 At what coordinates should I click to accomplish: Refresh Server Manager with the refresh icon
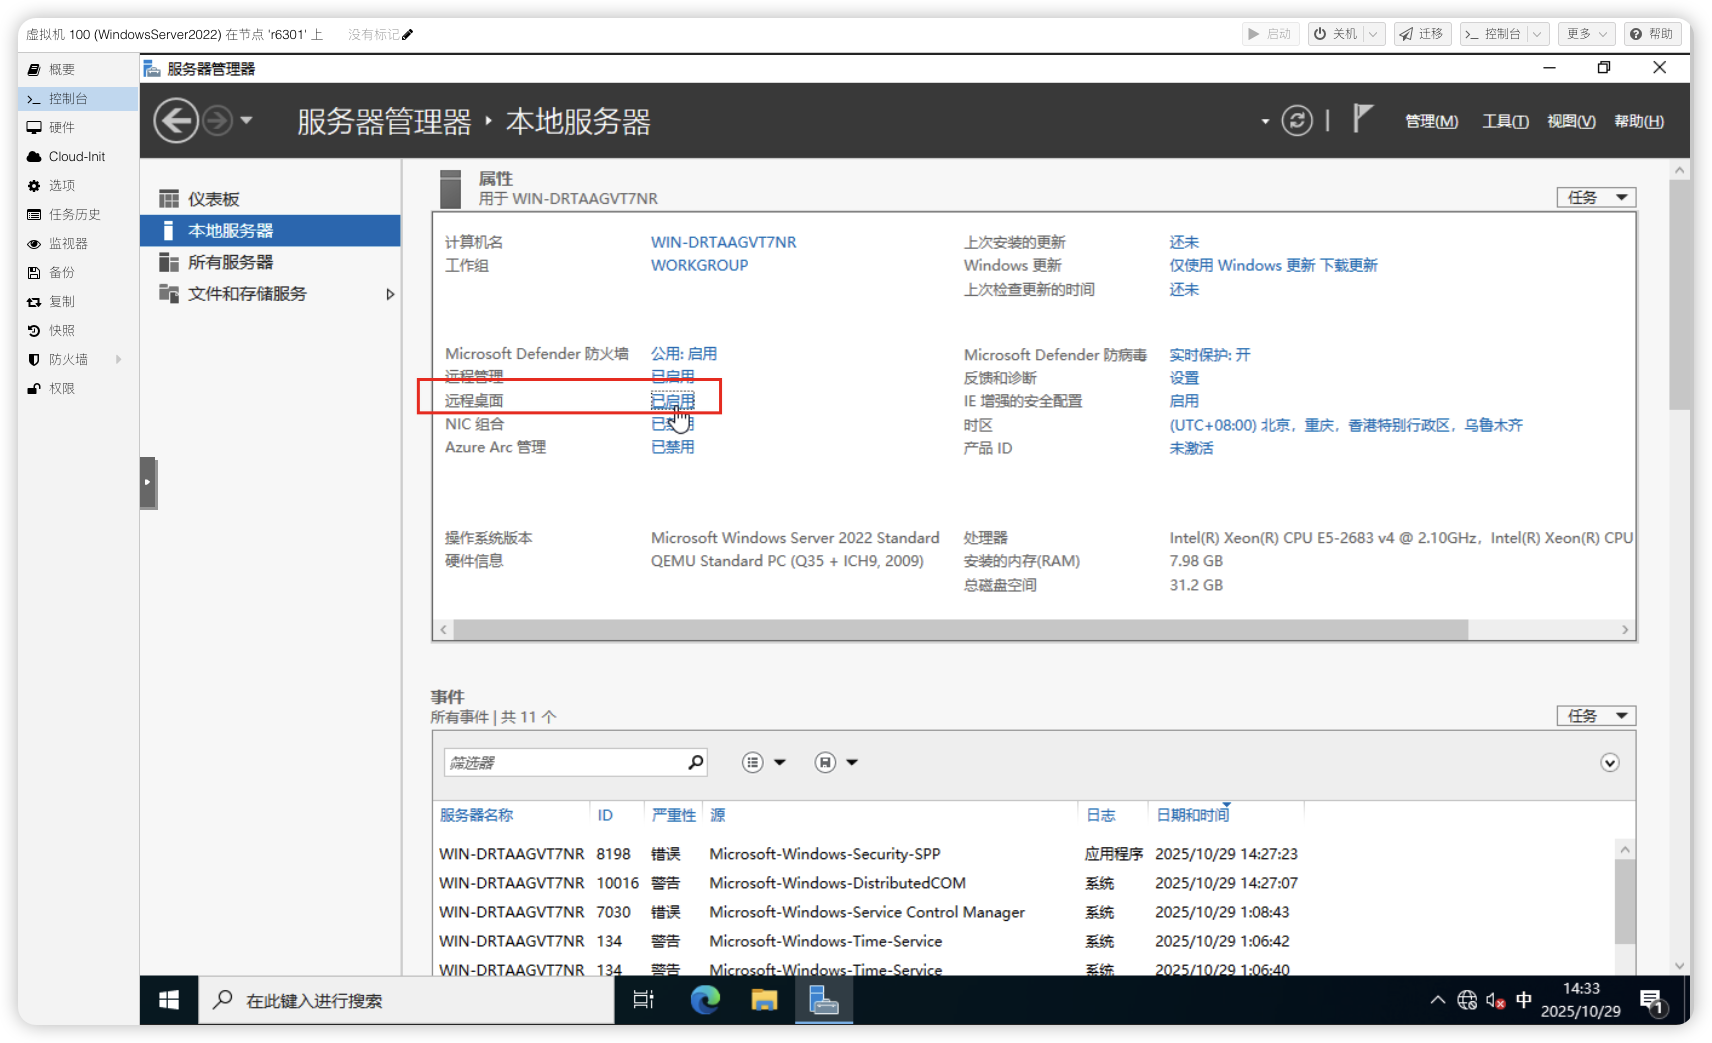point(1297,120)
